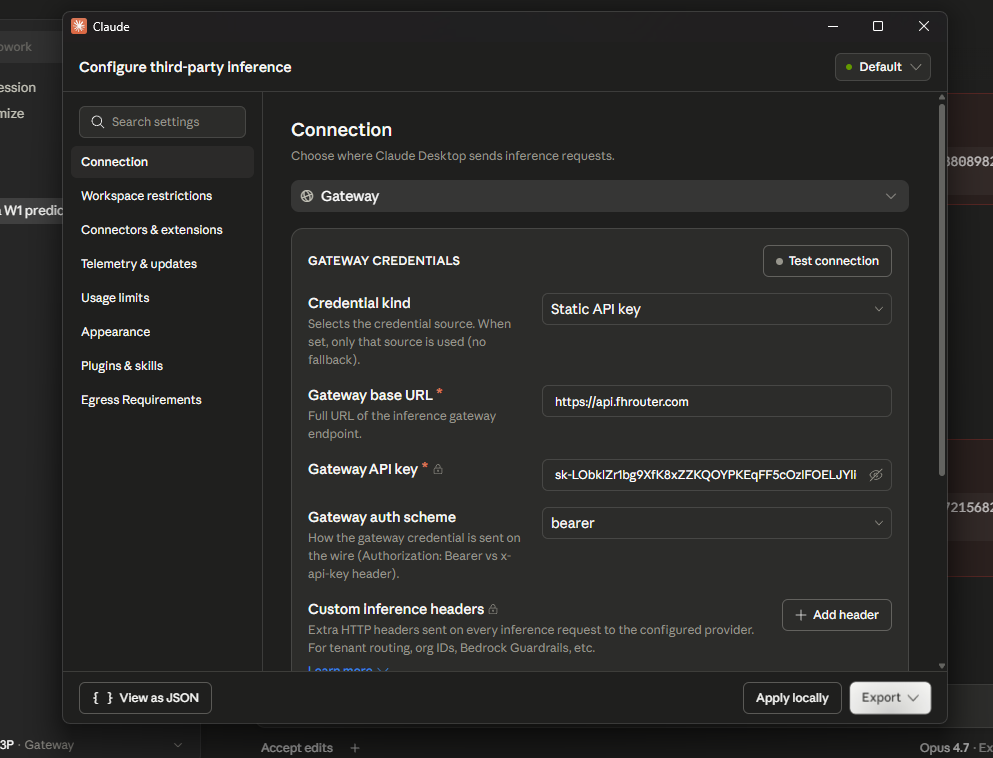Click the Gateway API key input field
This screenshot has height=758, width=993.
716,475
